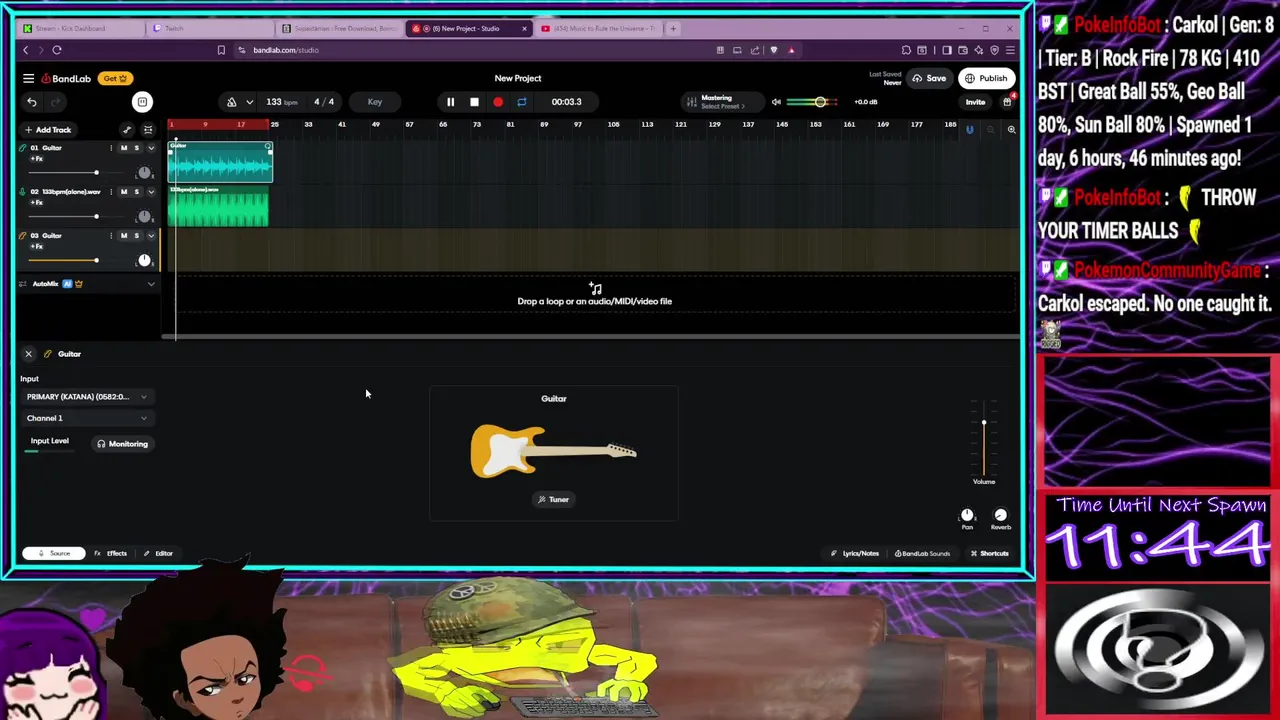Click the Save button
The image size is (1280, 720).
(929, 78)
